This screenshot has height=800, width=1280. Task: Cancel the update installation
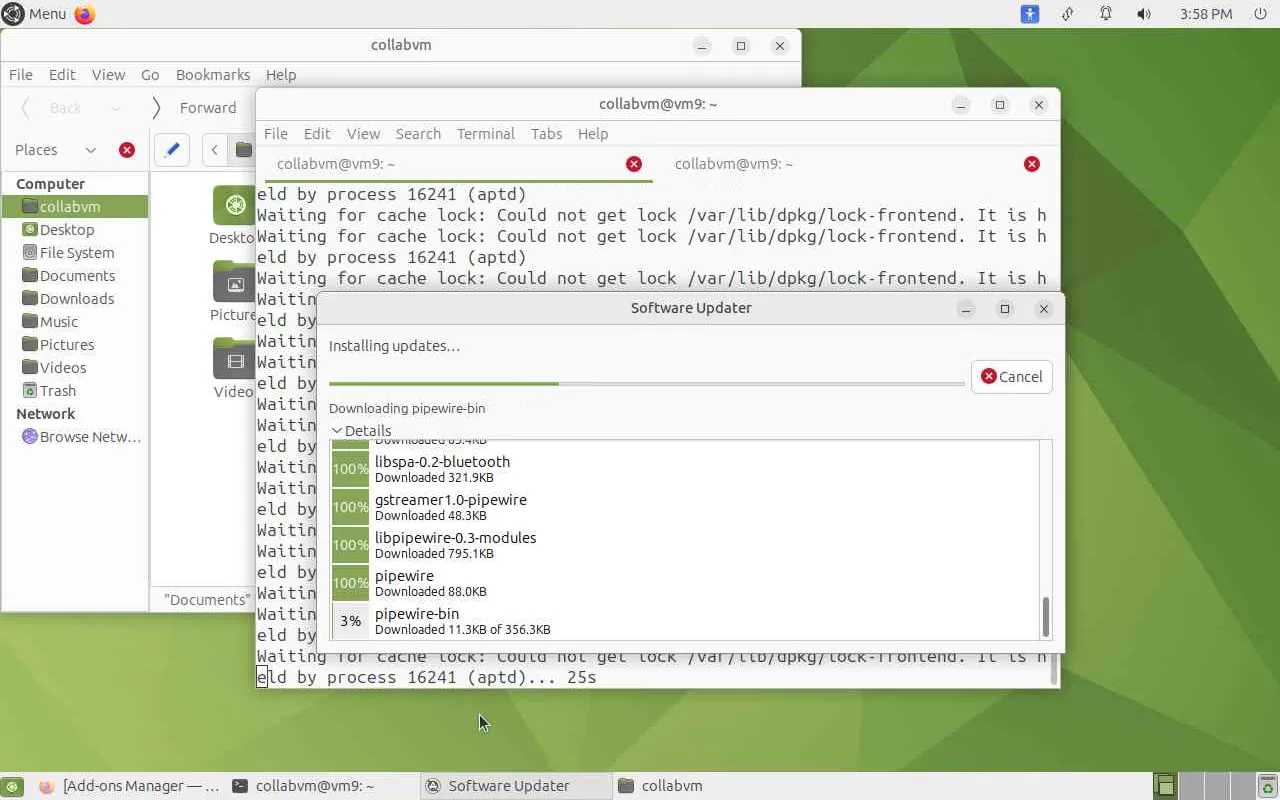[x=1012, y=377]
